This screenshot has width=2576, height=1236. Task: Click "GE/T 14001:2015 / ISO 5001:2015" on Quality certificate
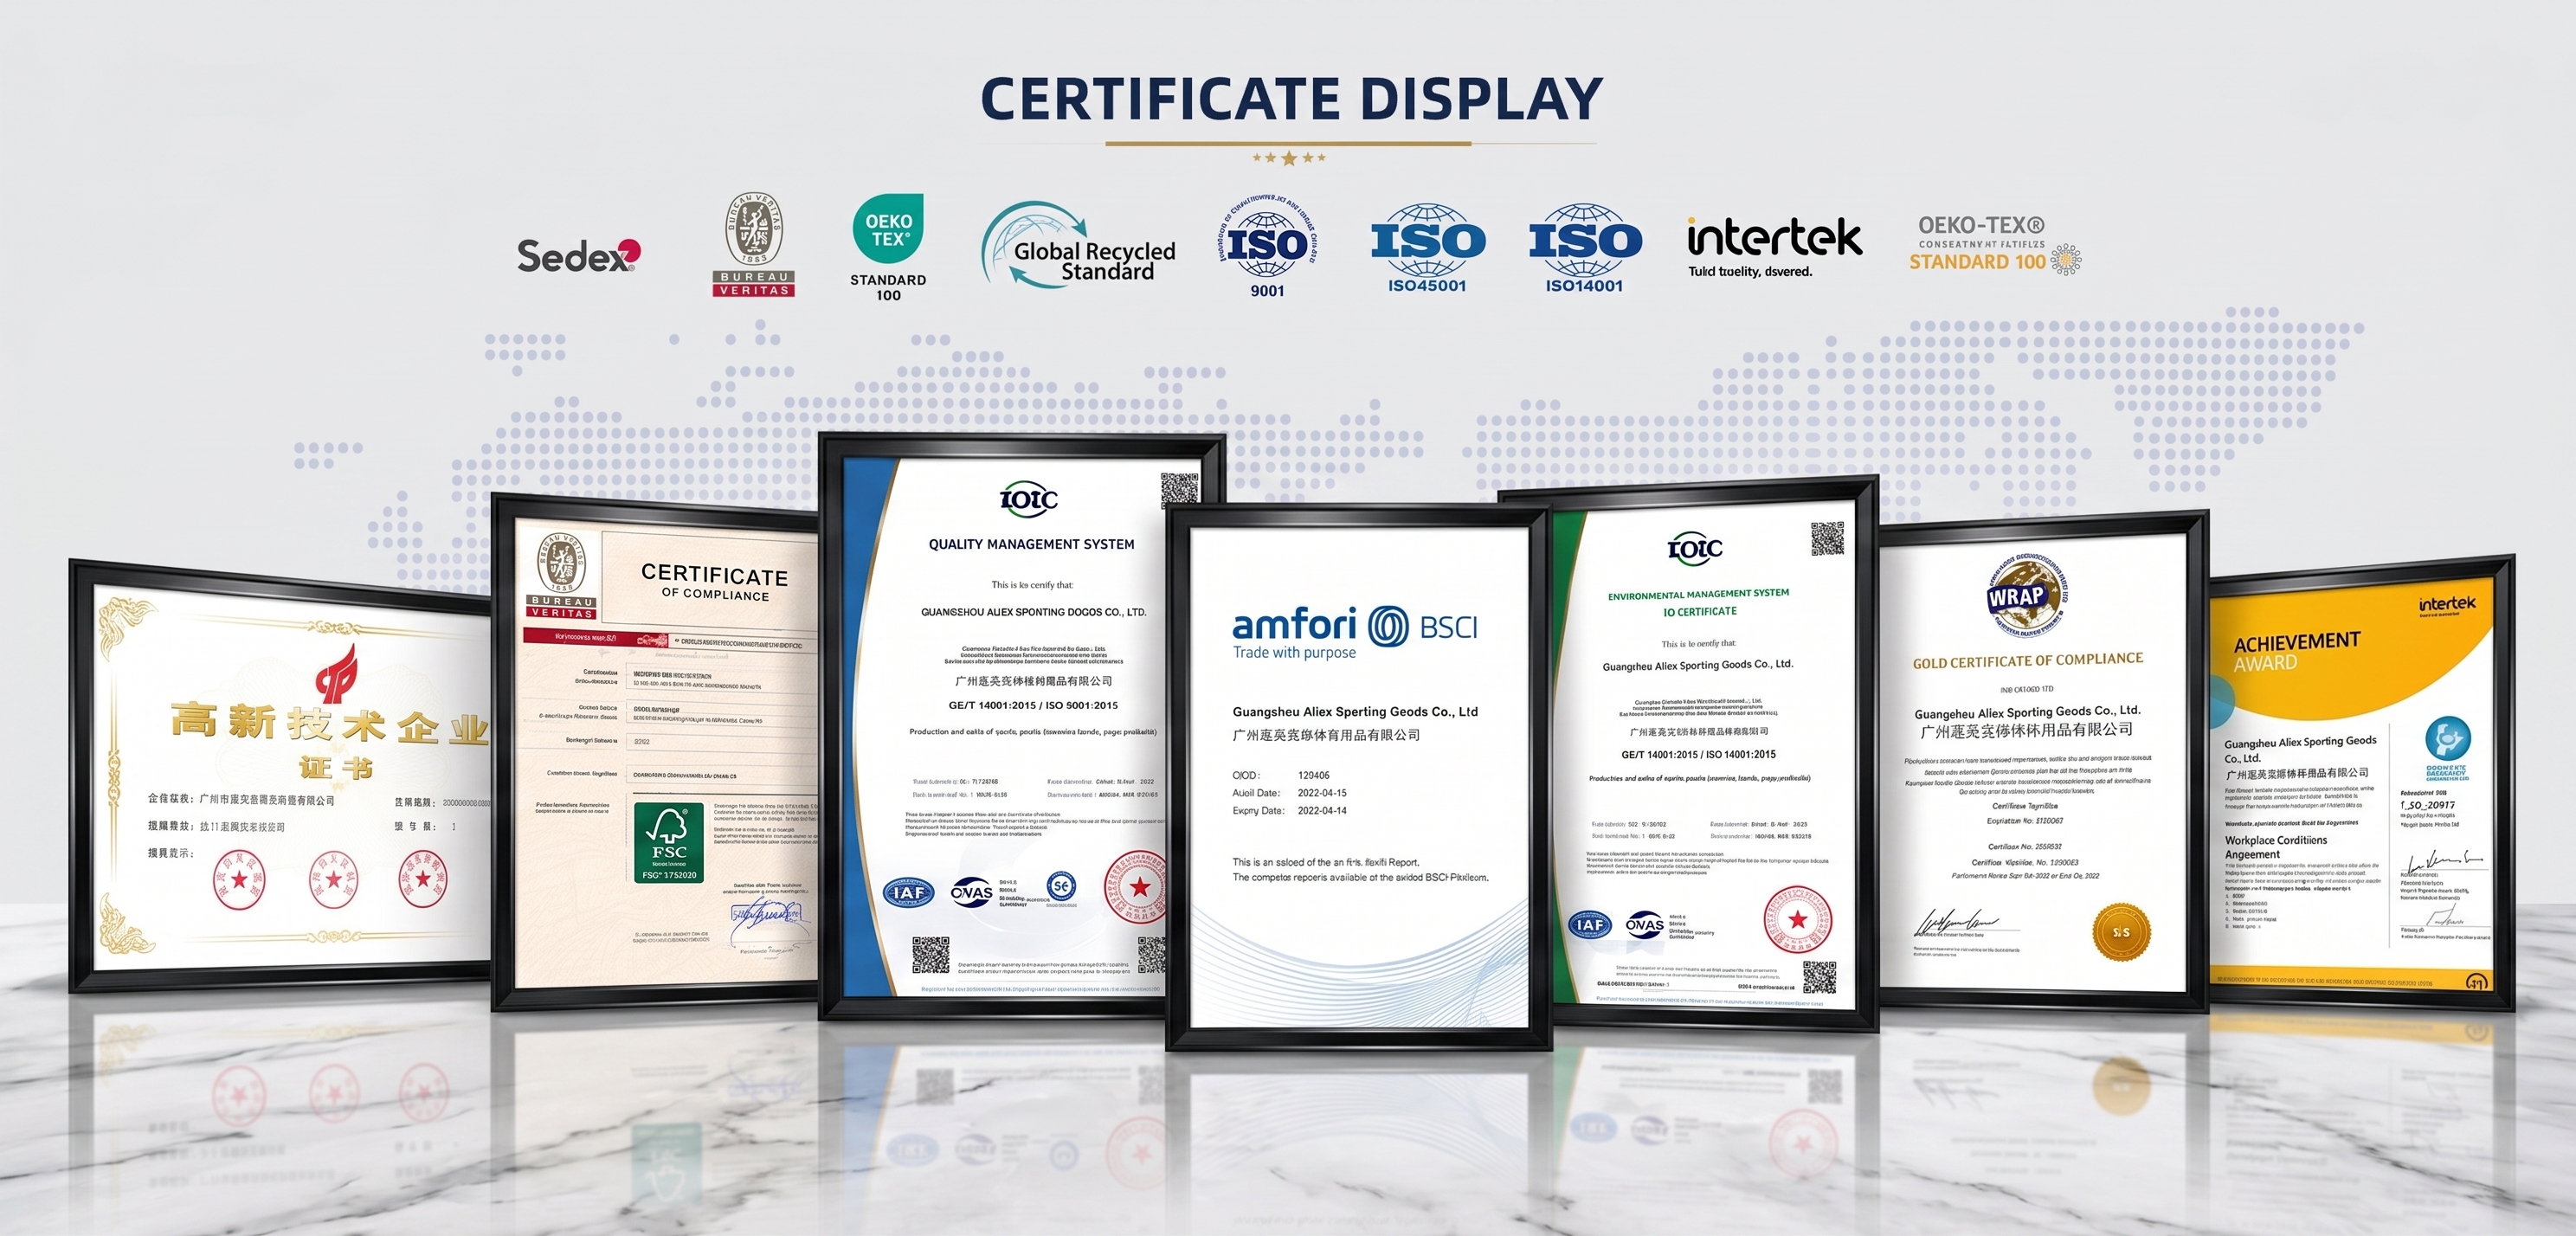pyautogui.click(x=1033, y=705)
